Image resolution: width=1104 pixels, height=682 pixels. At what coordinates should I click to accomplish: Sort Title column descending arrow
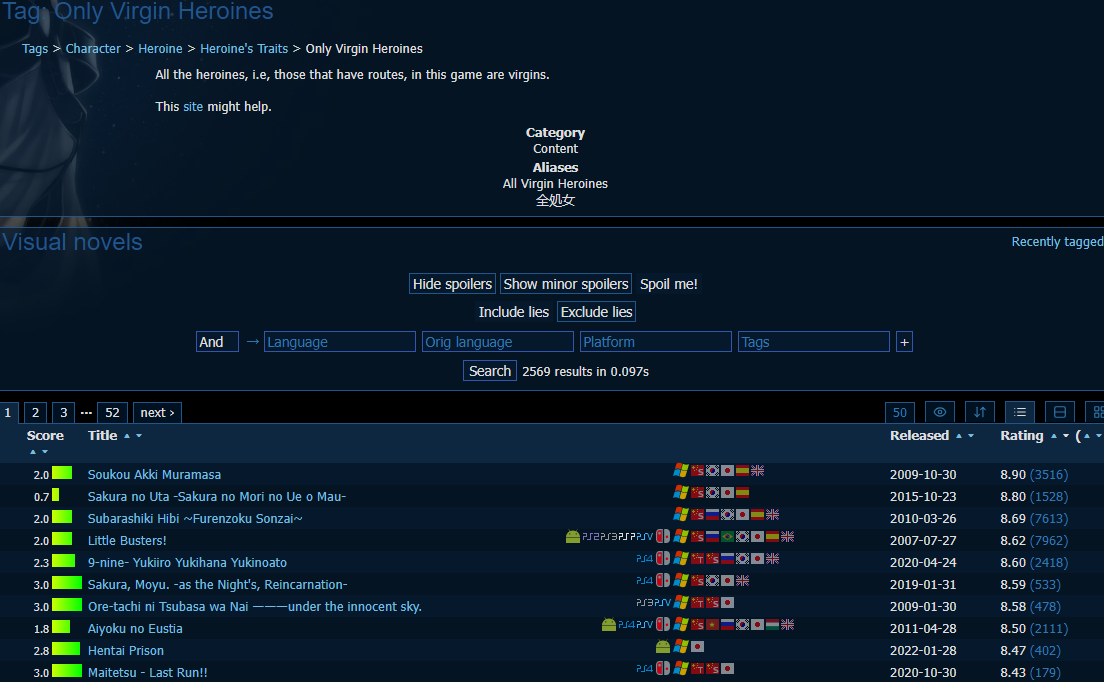click(139, 436)
